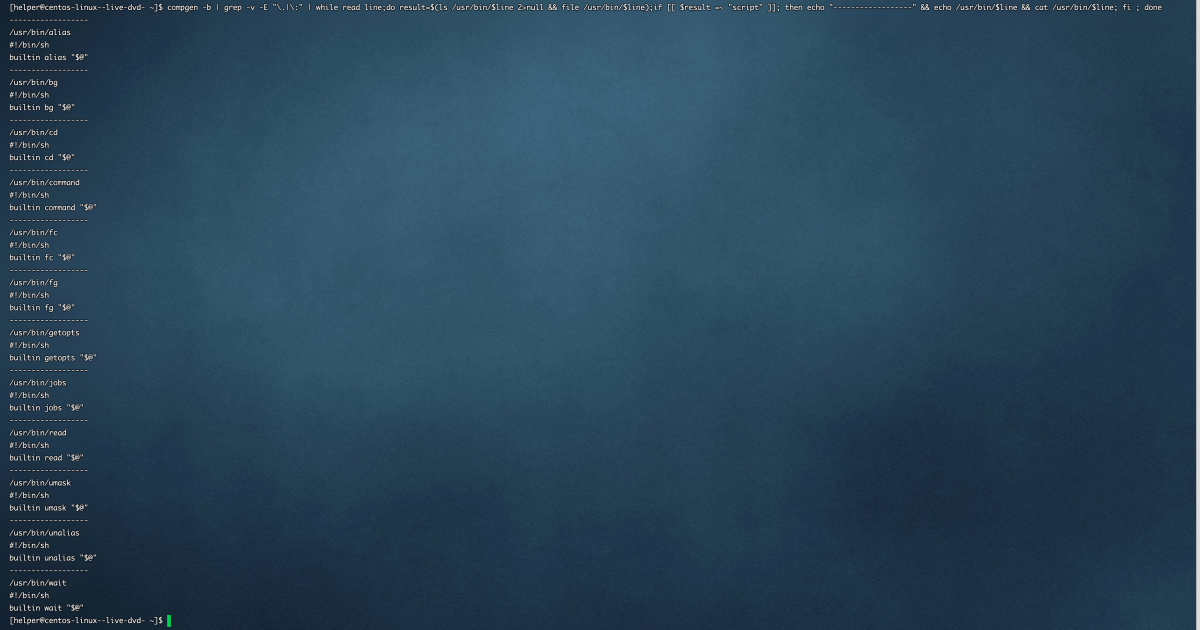The width and height of the screenshot is (1200, 630).
Task: Click the /usr/bin/alias path line
Action: point(40,32)
